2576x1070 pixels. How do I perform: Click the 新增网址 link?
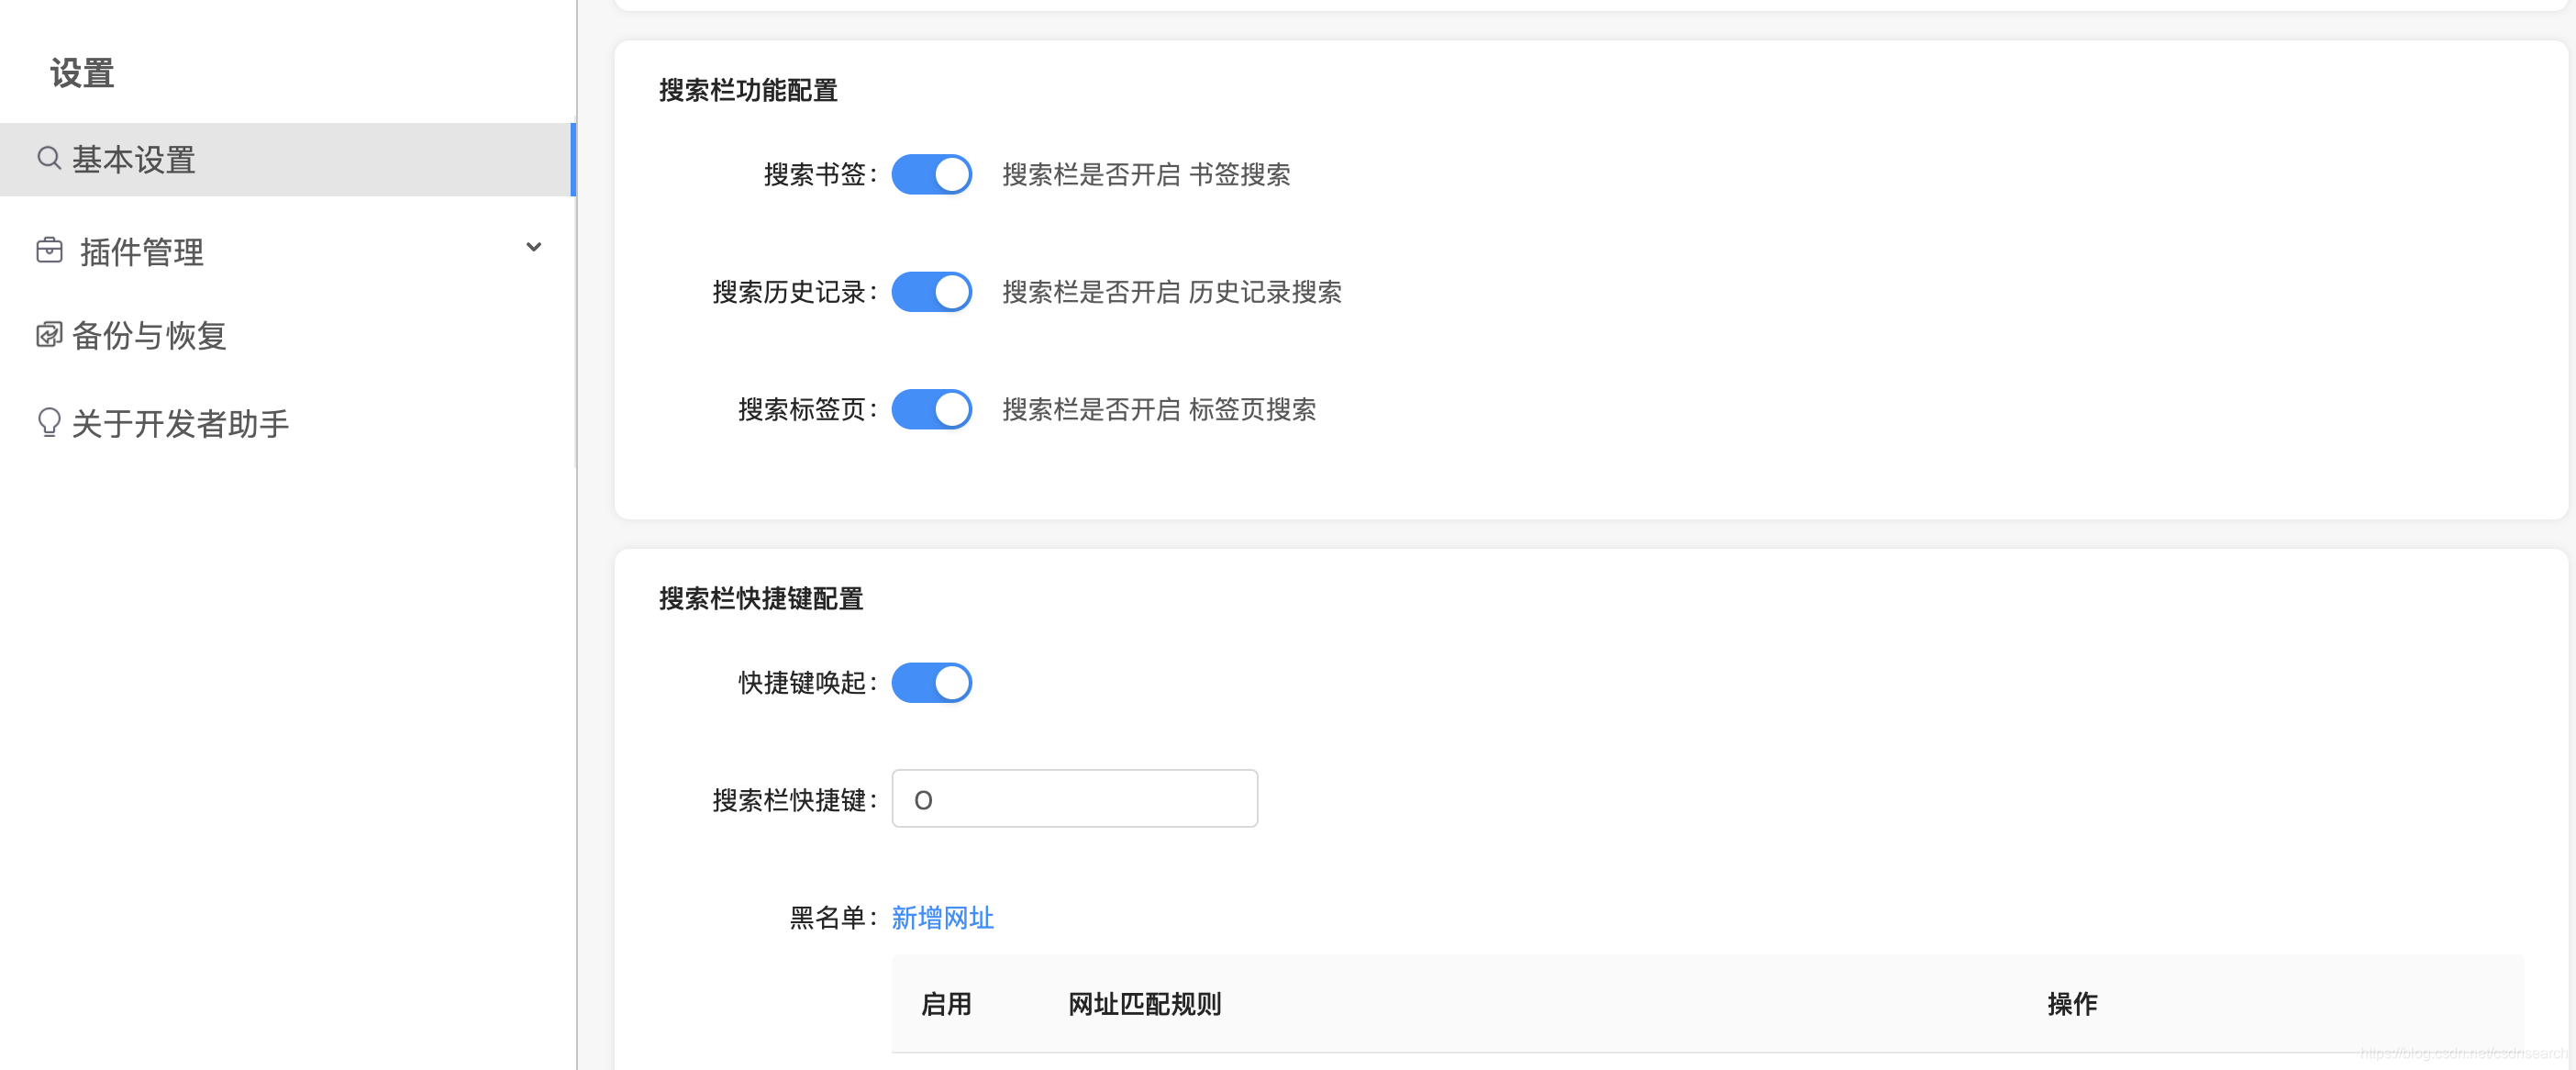point(942,918)
